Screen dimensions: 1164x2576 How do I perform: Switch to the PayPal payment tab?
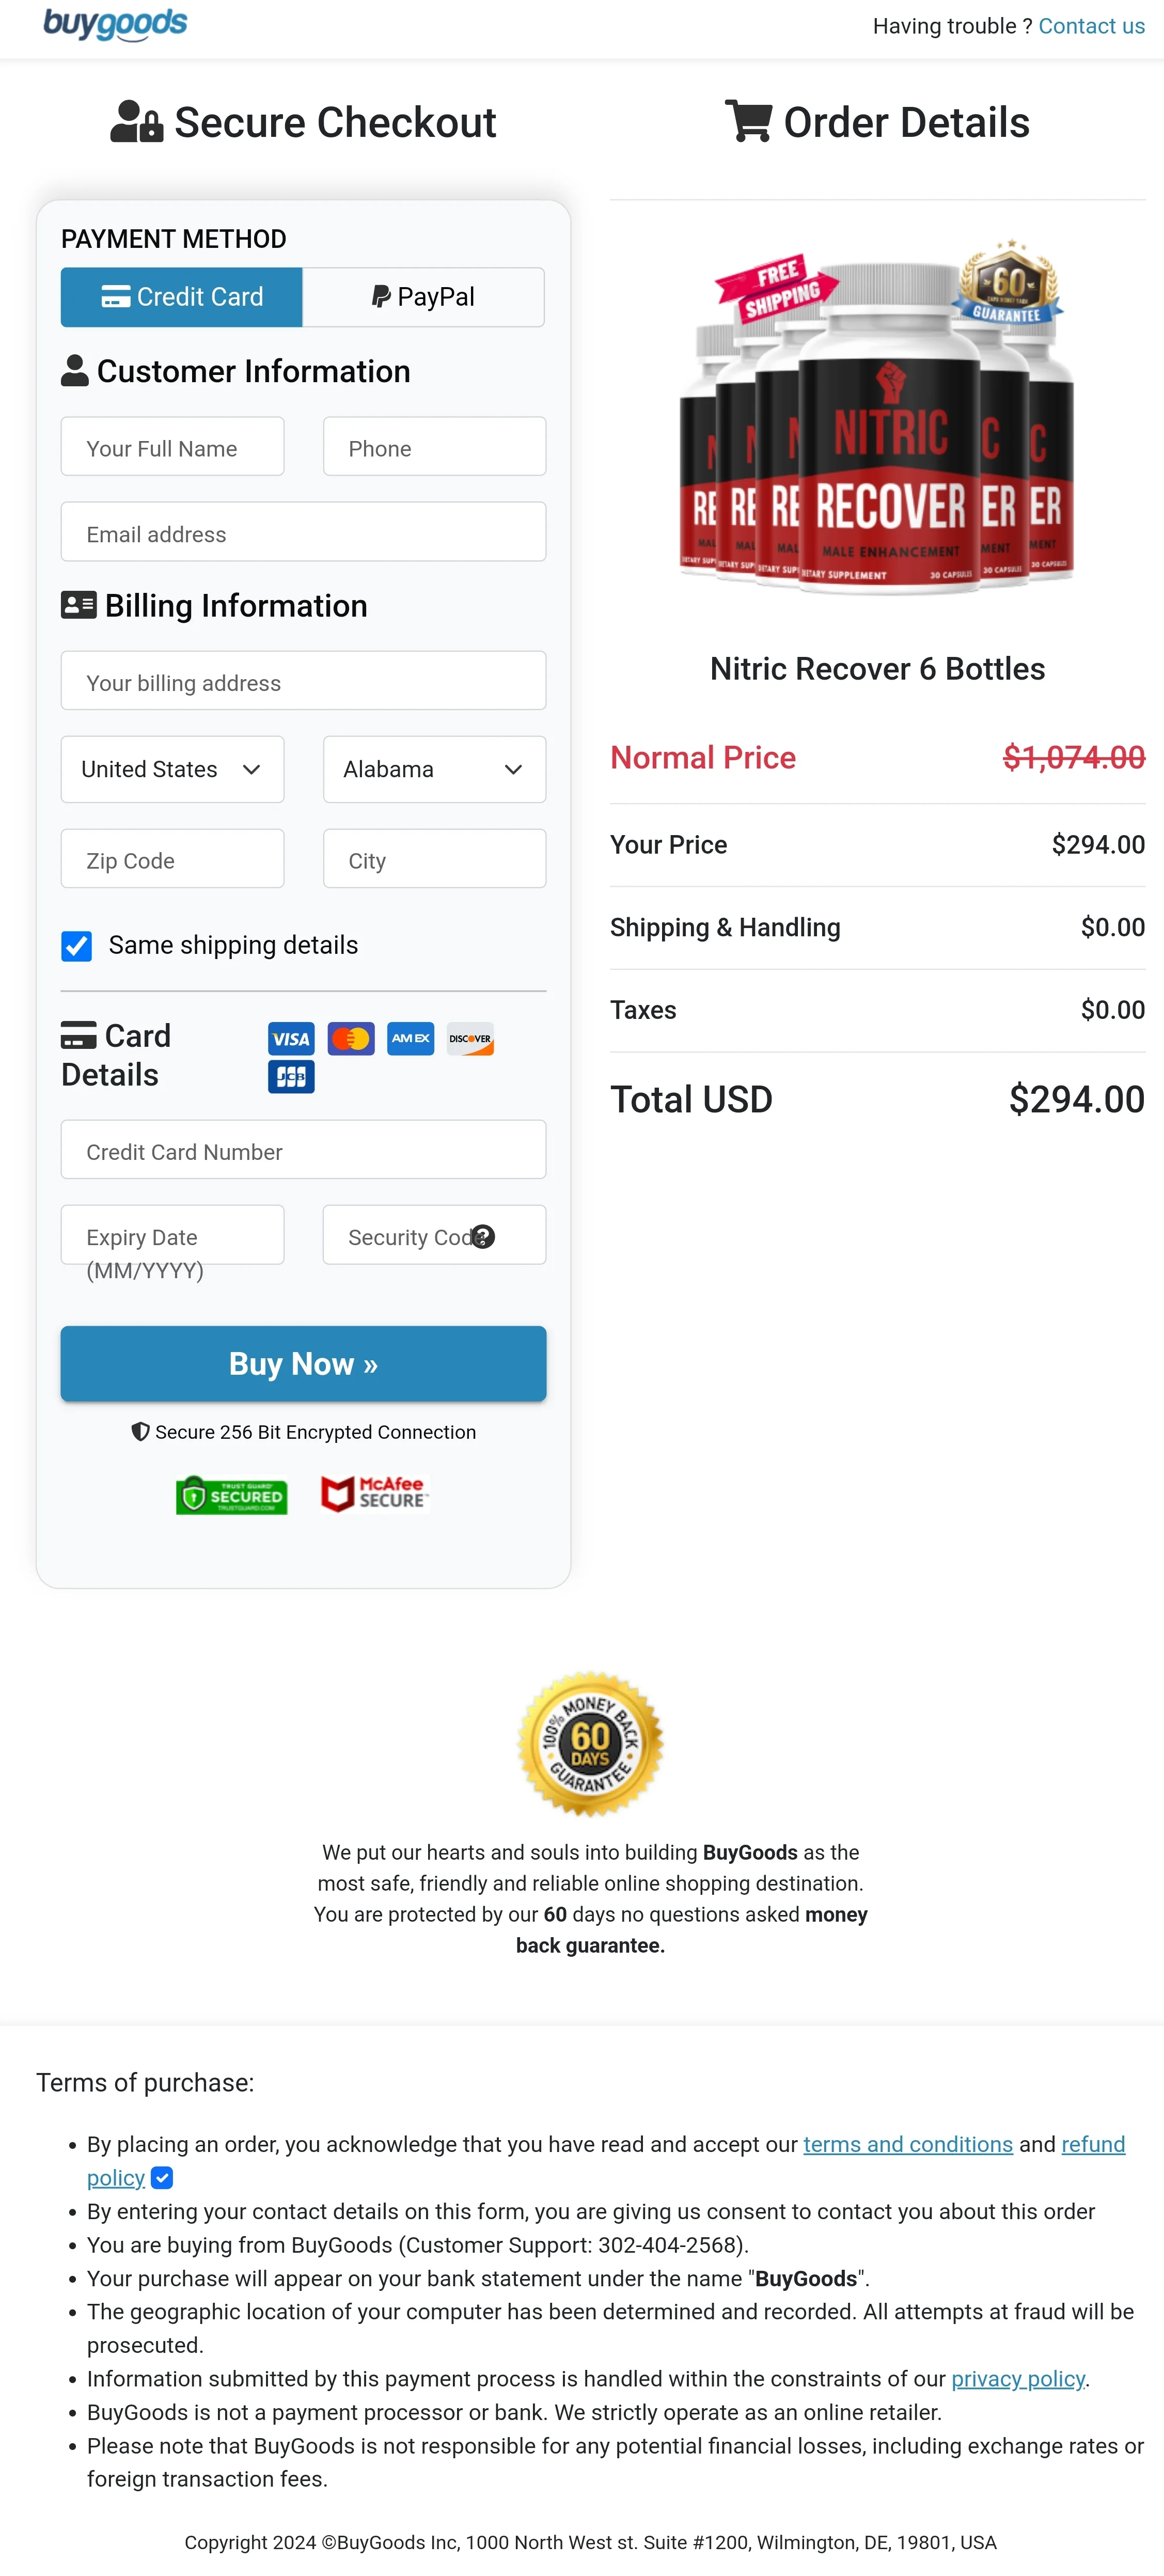(x=423, y=297)
